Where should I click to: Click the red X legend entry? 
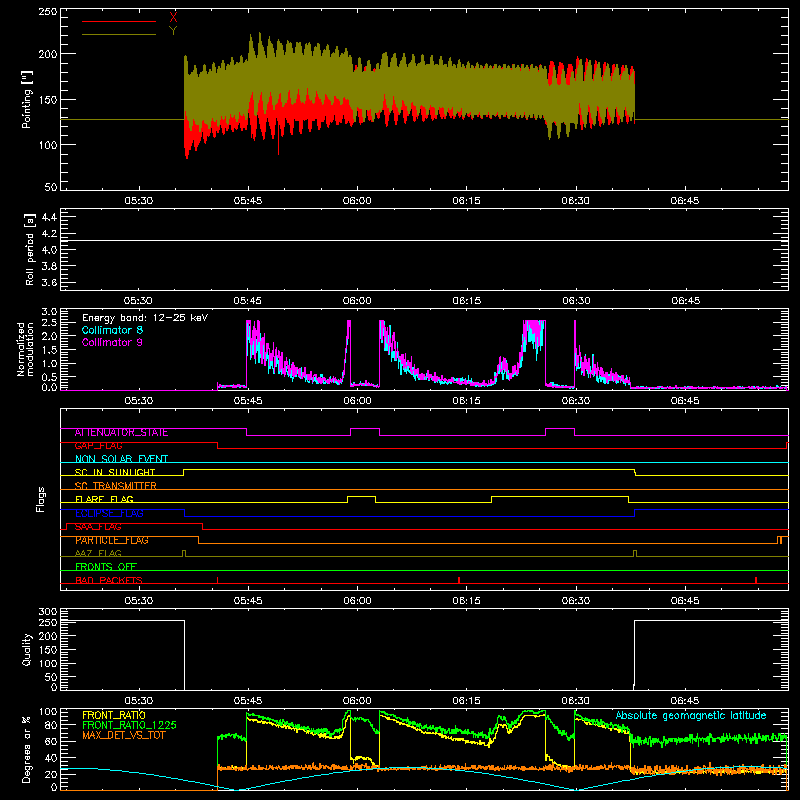point(173,18)
